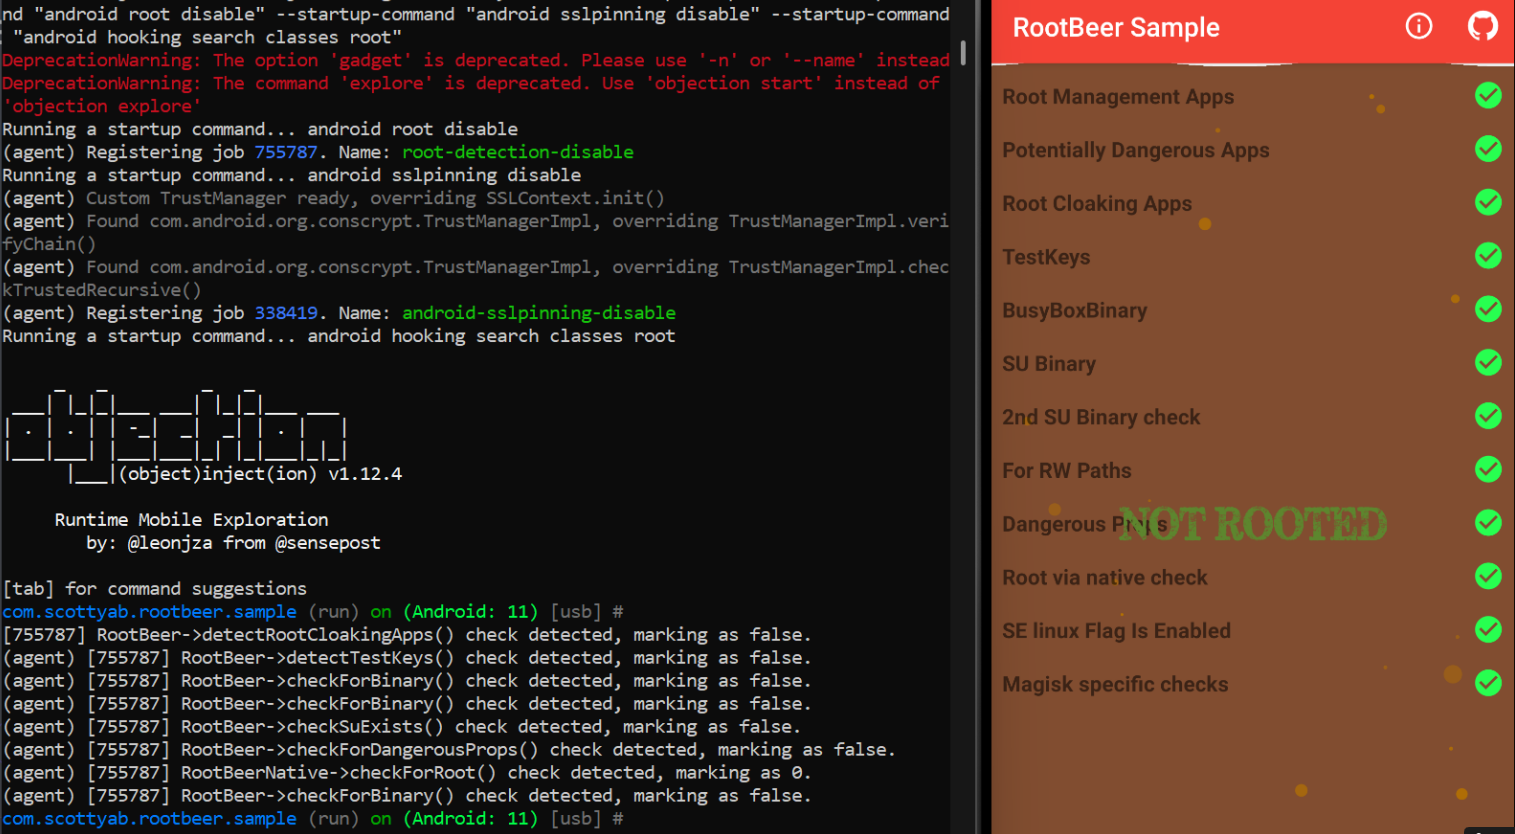Viewport: 1515px width, 834px height.
Task: Select the 'Magisk specific checks' label
Action: click(1115, 685)
